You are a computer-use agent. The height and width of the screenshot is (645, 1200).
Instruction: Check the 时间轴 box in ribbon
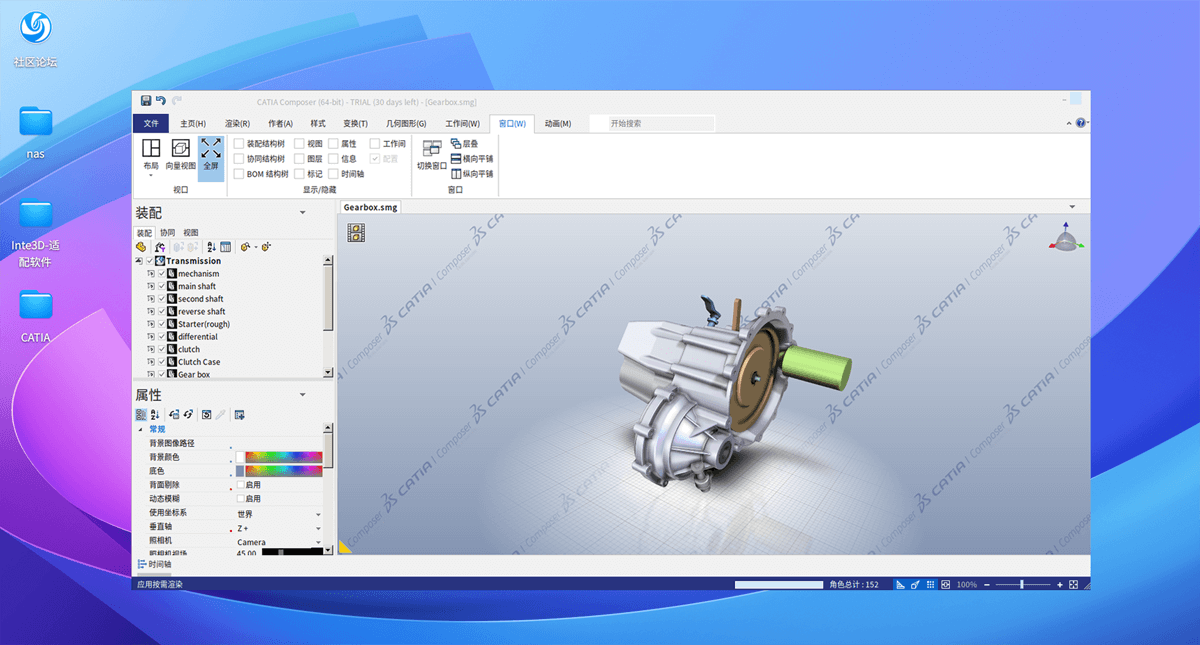[x=333, y=174]
